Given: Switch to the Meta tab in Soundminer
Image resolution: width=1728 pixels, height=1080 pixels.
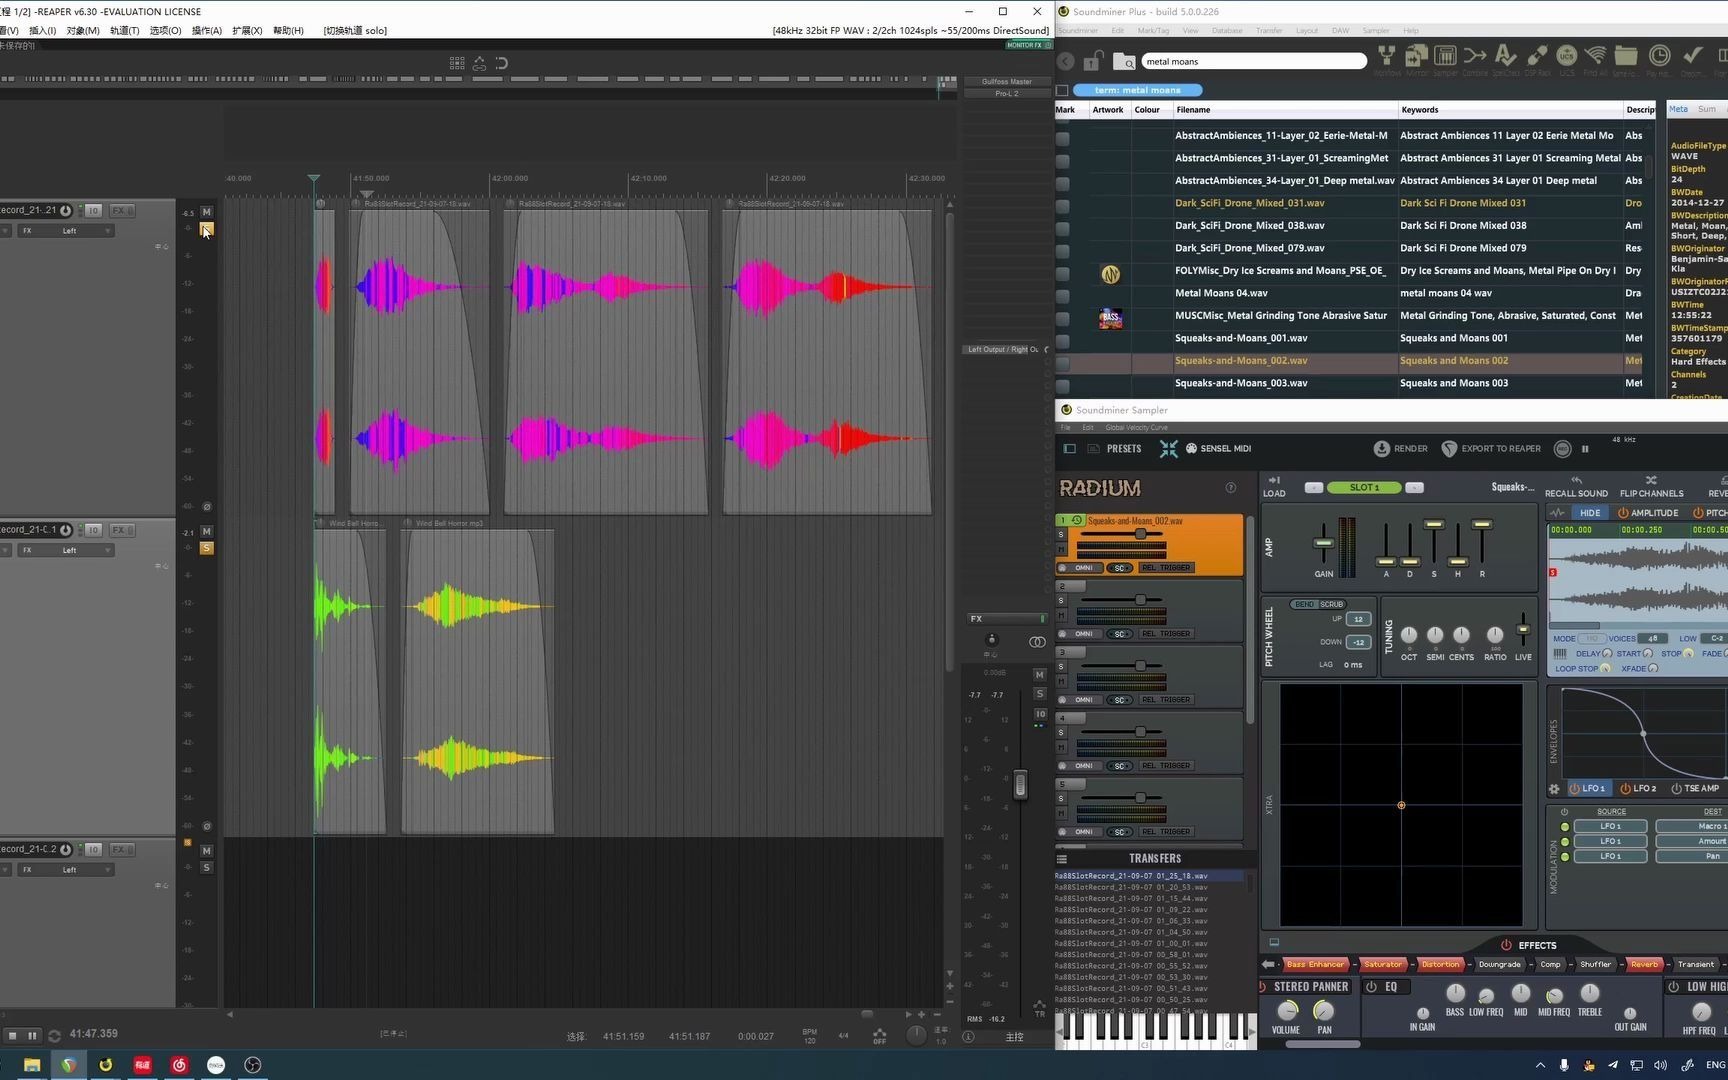Looking at the screenshot, I should (1678, 110).
